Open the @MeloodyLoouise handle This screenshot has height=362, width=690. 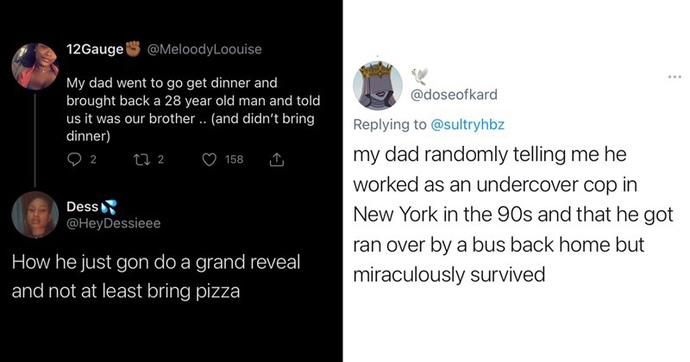click(204, 49)
